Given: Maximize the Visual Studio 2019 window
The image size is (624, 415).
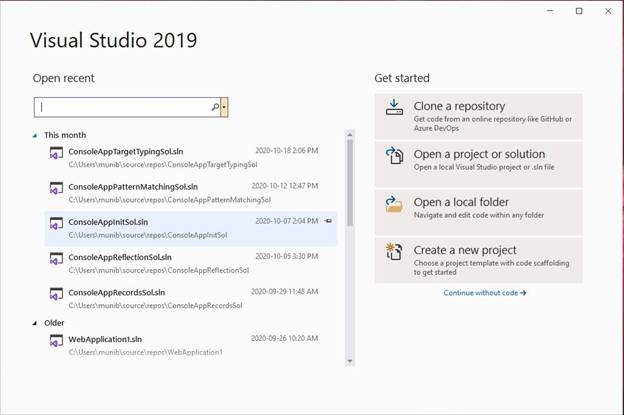Looking at the screenshot, I should (579, 11).
